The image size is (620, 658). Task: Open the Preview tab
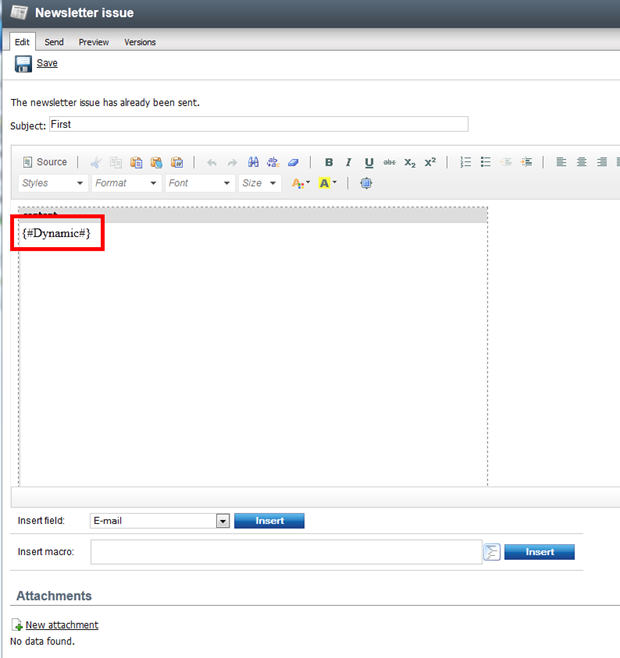(x=94, y=42)
